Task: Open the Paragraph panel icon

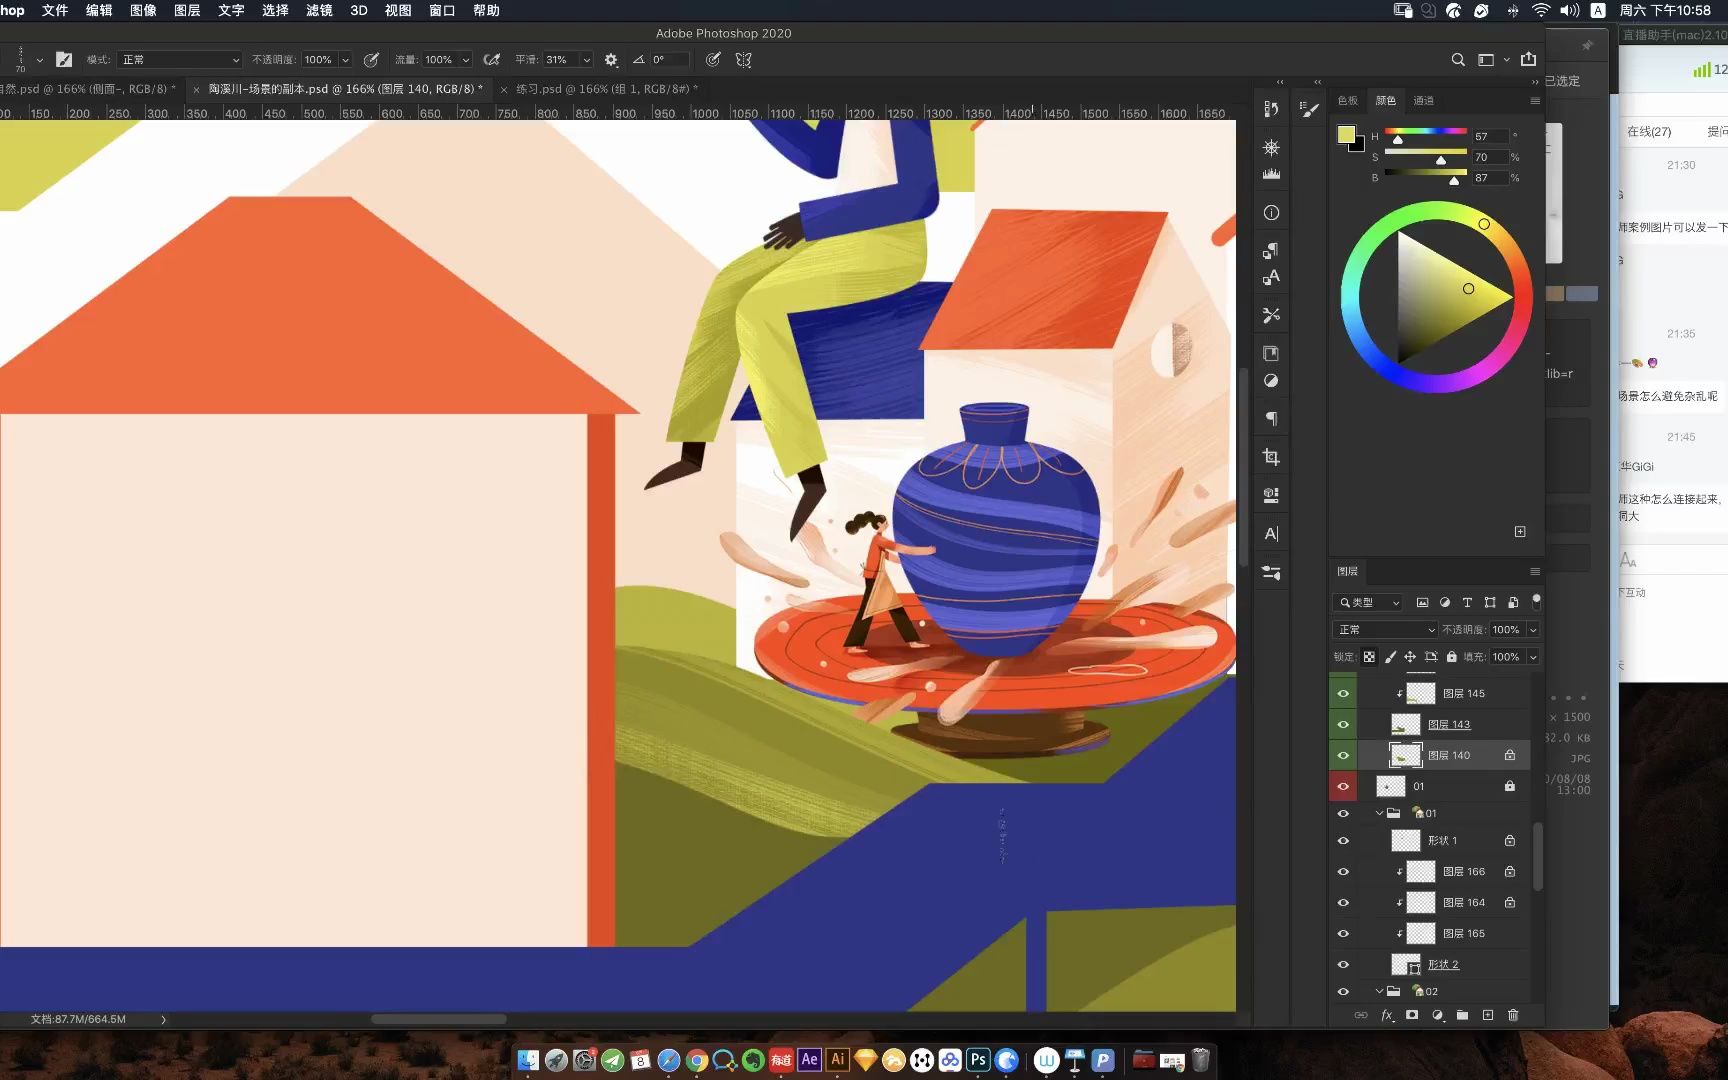Action: coord(1271,419)
